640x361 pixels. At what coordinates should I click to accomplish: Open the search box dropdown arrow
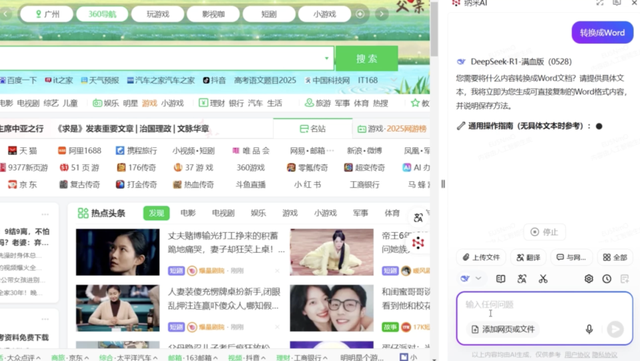(327, 58)
